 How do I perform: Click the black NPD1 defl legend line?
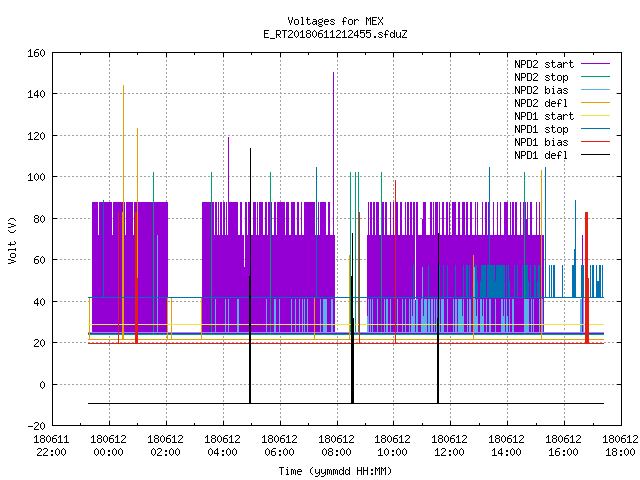(595, 155)
